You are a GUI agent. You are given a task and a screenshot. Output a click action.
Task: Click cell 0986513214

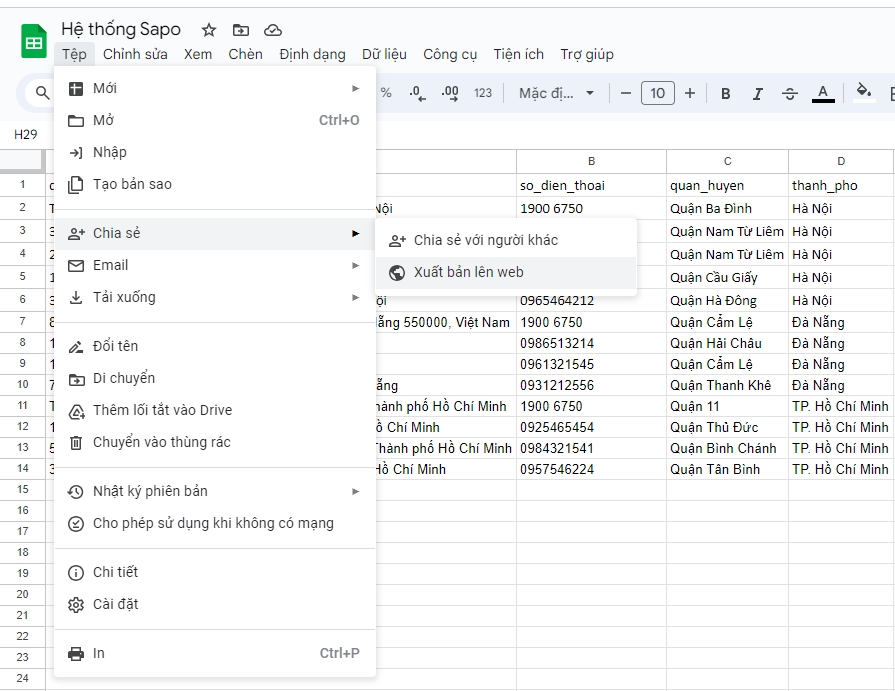591,344
